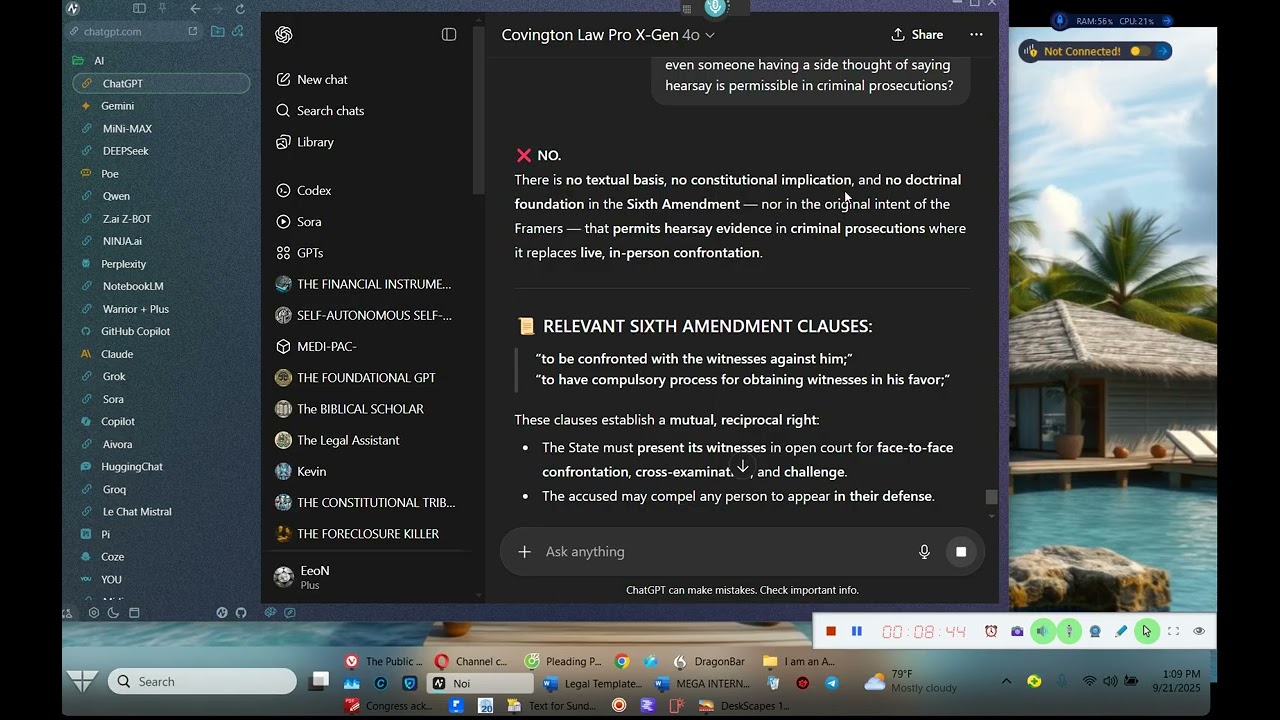Start voice dictation in message box

tap(924, 552)
